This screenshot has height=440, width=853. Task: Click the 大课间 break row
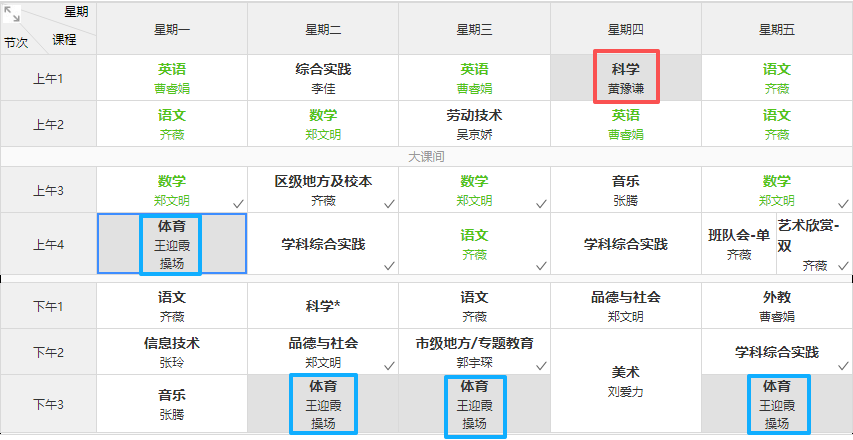coord(426,157)
